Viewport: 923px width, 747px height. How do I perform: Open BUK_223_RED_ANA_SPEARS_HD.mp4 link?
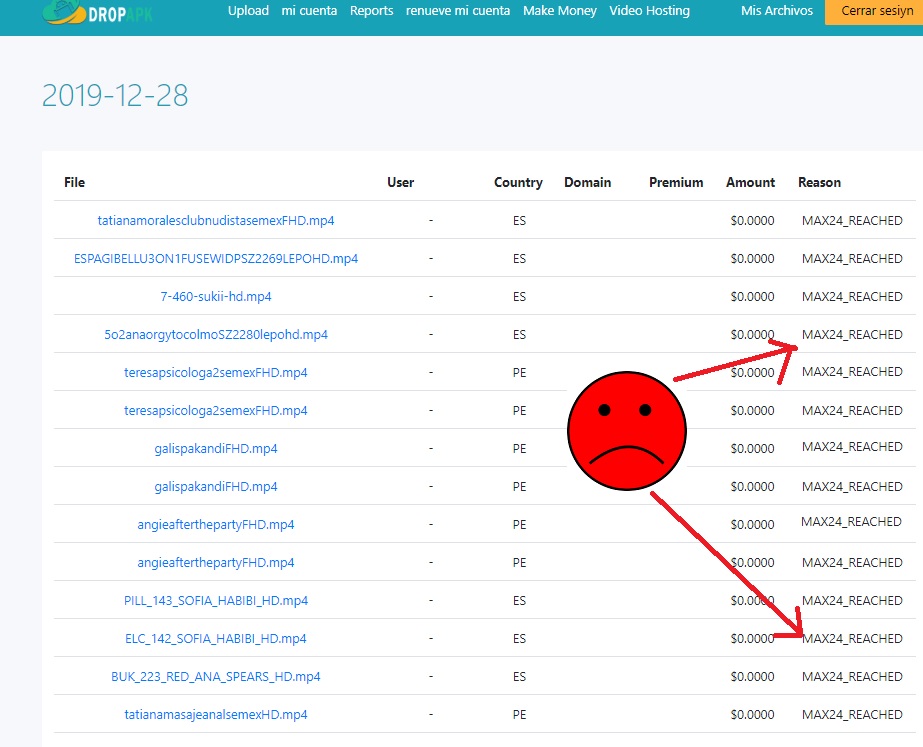coord(216,677)
